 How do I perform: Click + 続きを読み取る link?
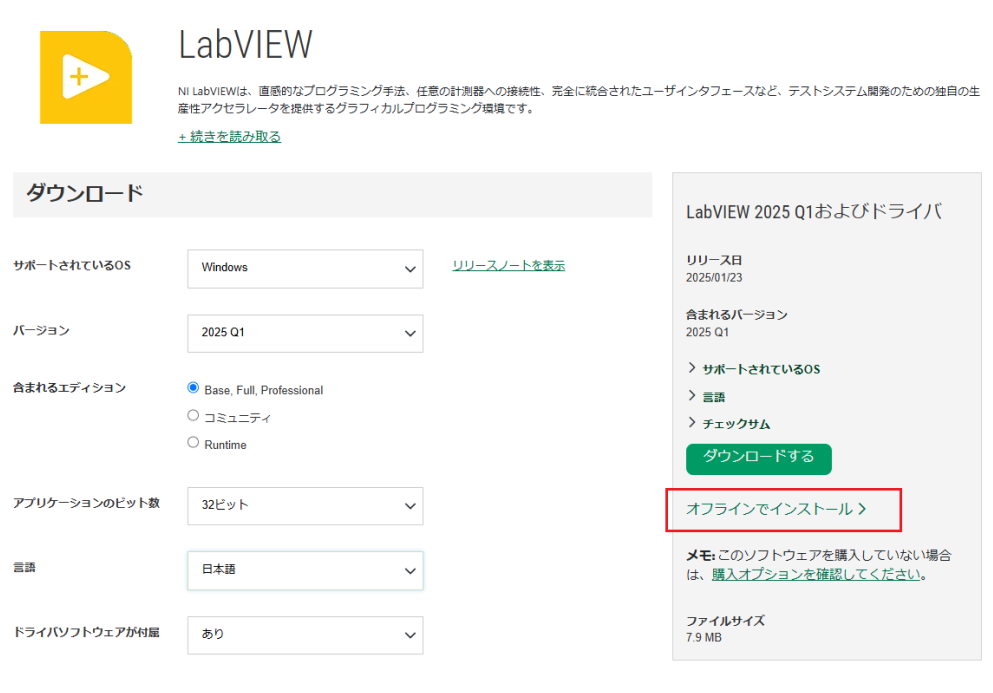pyautogui.click(x=229, y=137)
